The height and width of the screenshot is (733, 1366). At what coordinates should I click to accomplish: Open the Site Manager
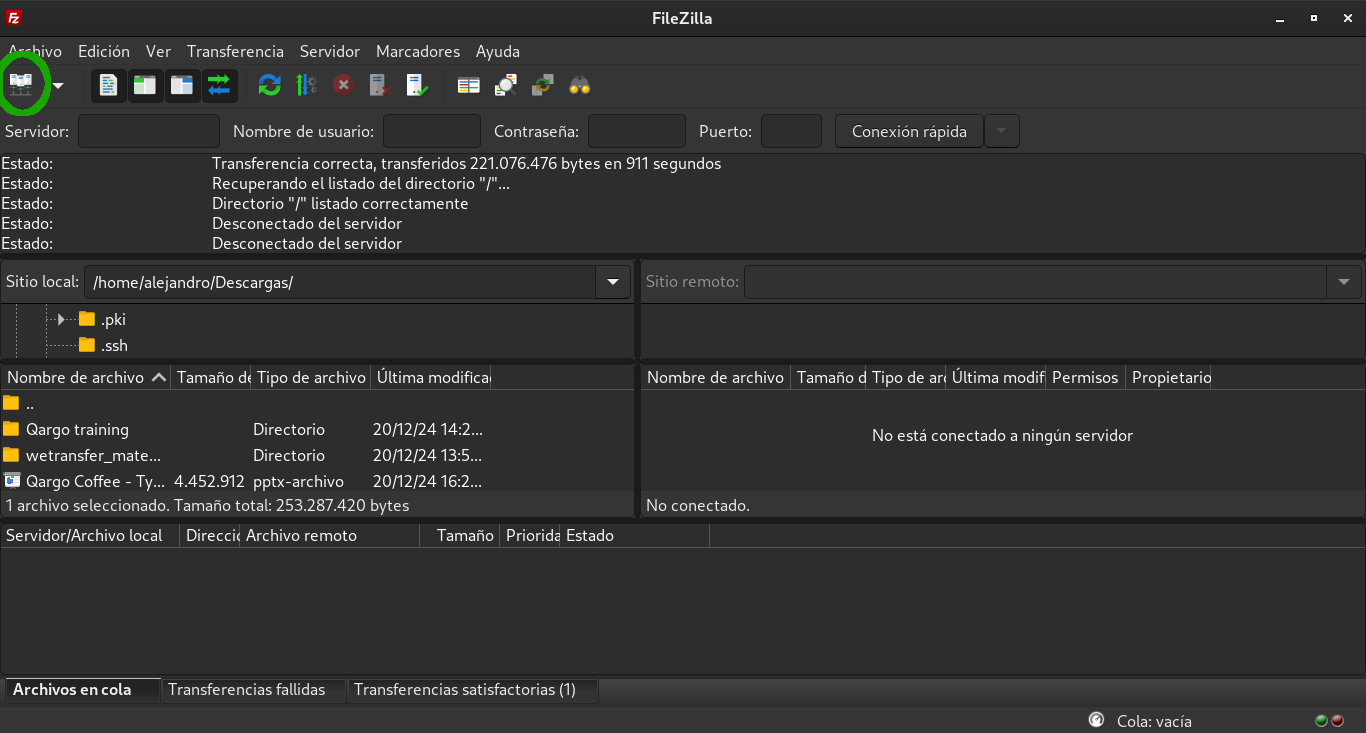[x=21, y=85]
